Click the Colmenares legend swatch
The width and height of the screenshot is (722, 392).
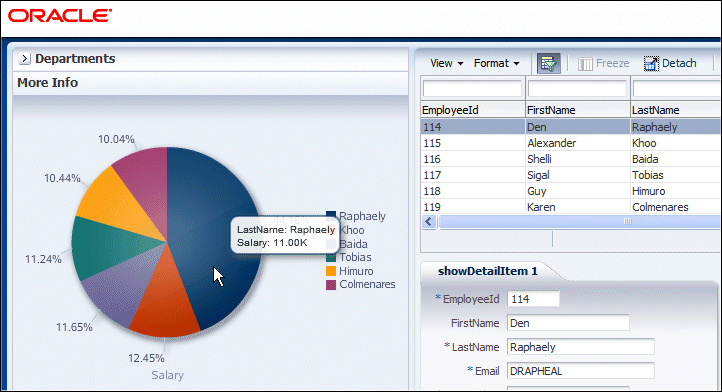331,285
